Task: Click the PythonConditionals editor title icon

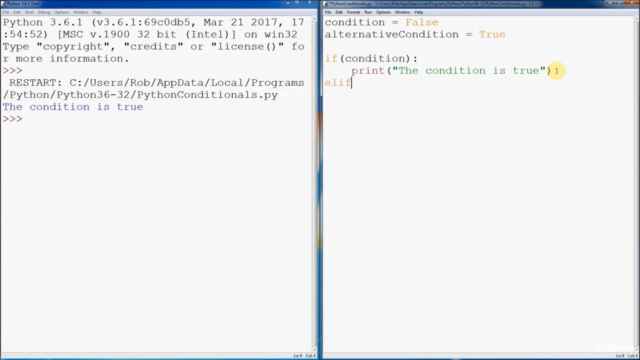Action: pyautogui.click(x=326, y=4)
